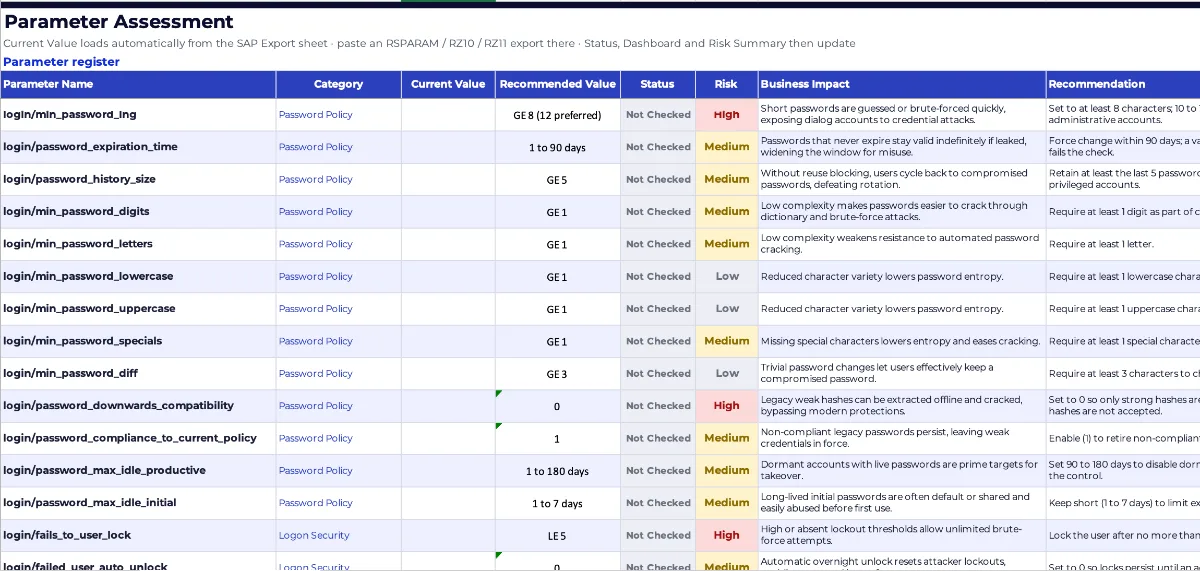Select the Not Checked status for min_password_uppercase

(x=658, y=309)
